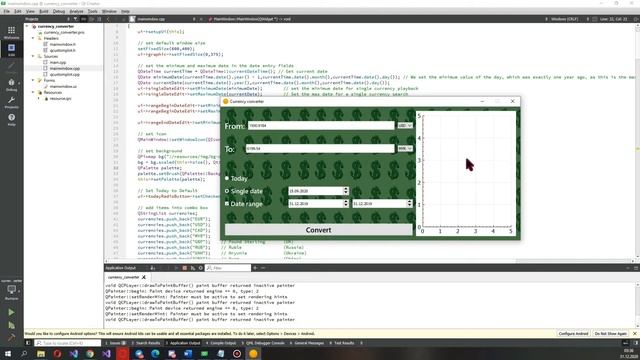640x360 pixels.
Task: Switch to Edit mode in the sidebar
Action: click(11, 49)
